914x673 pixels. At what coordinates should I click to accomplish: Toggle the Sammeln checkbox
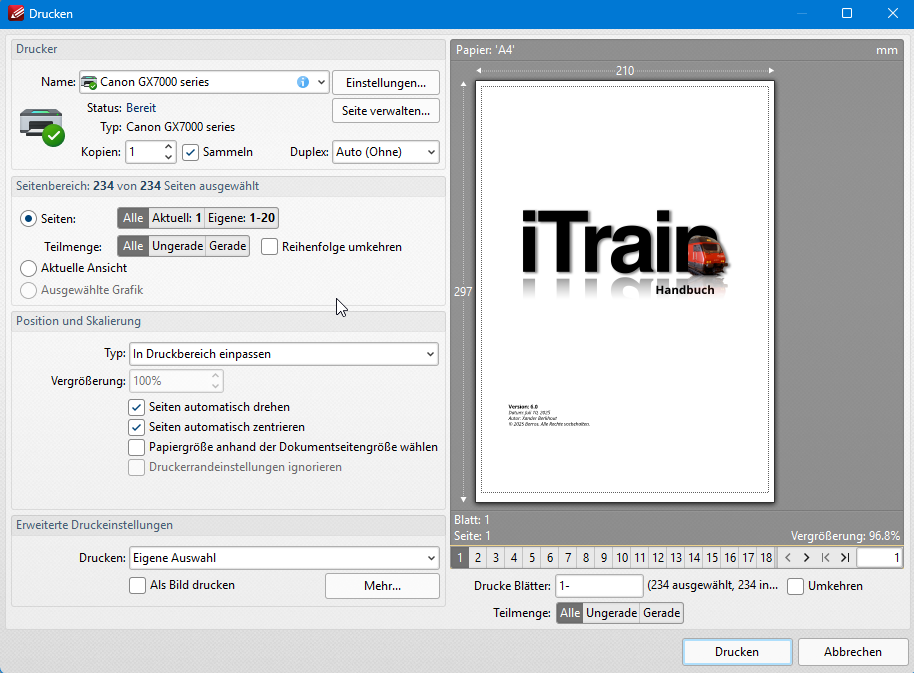point(191,153)
